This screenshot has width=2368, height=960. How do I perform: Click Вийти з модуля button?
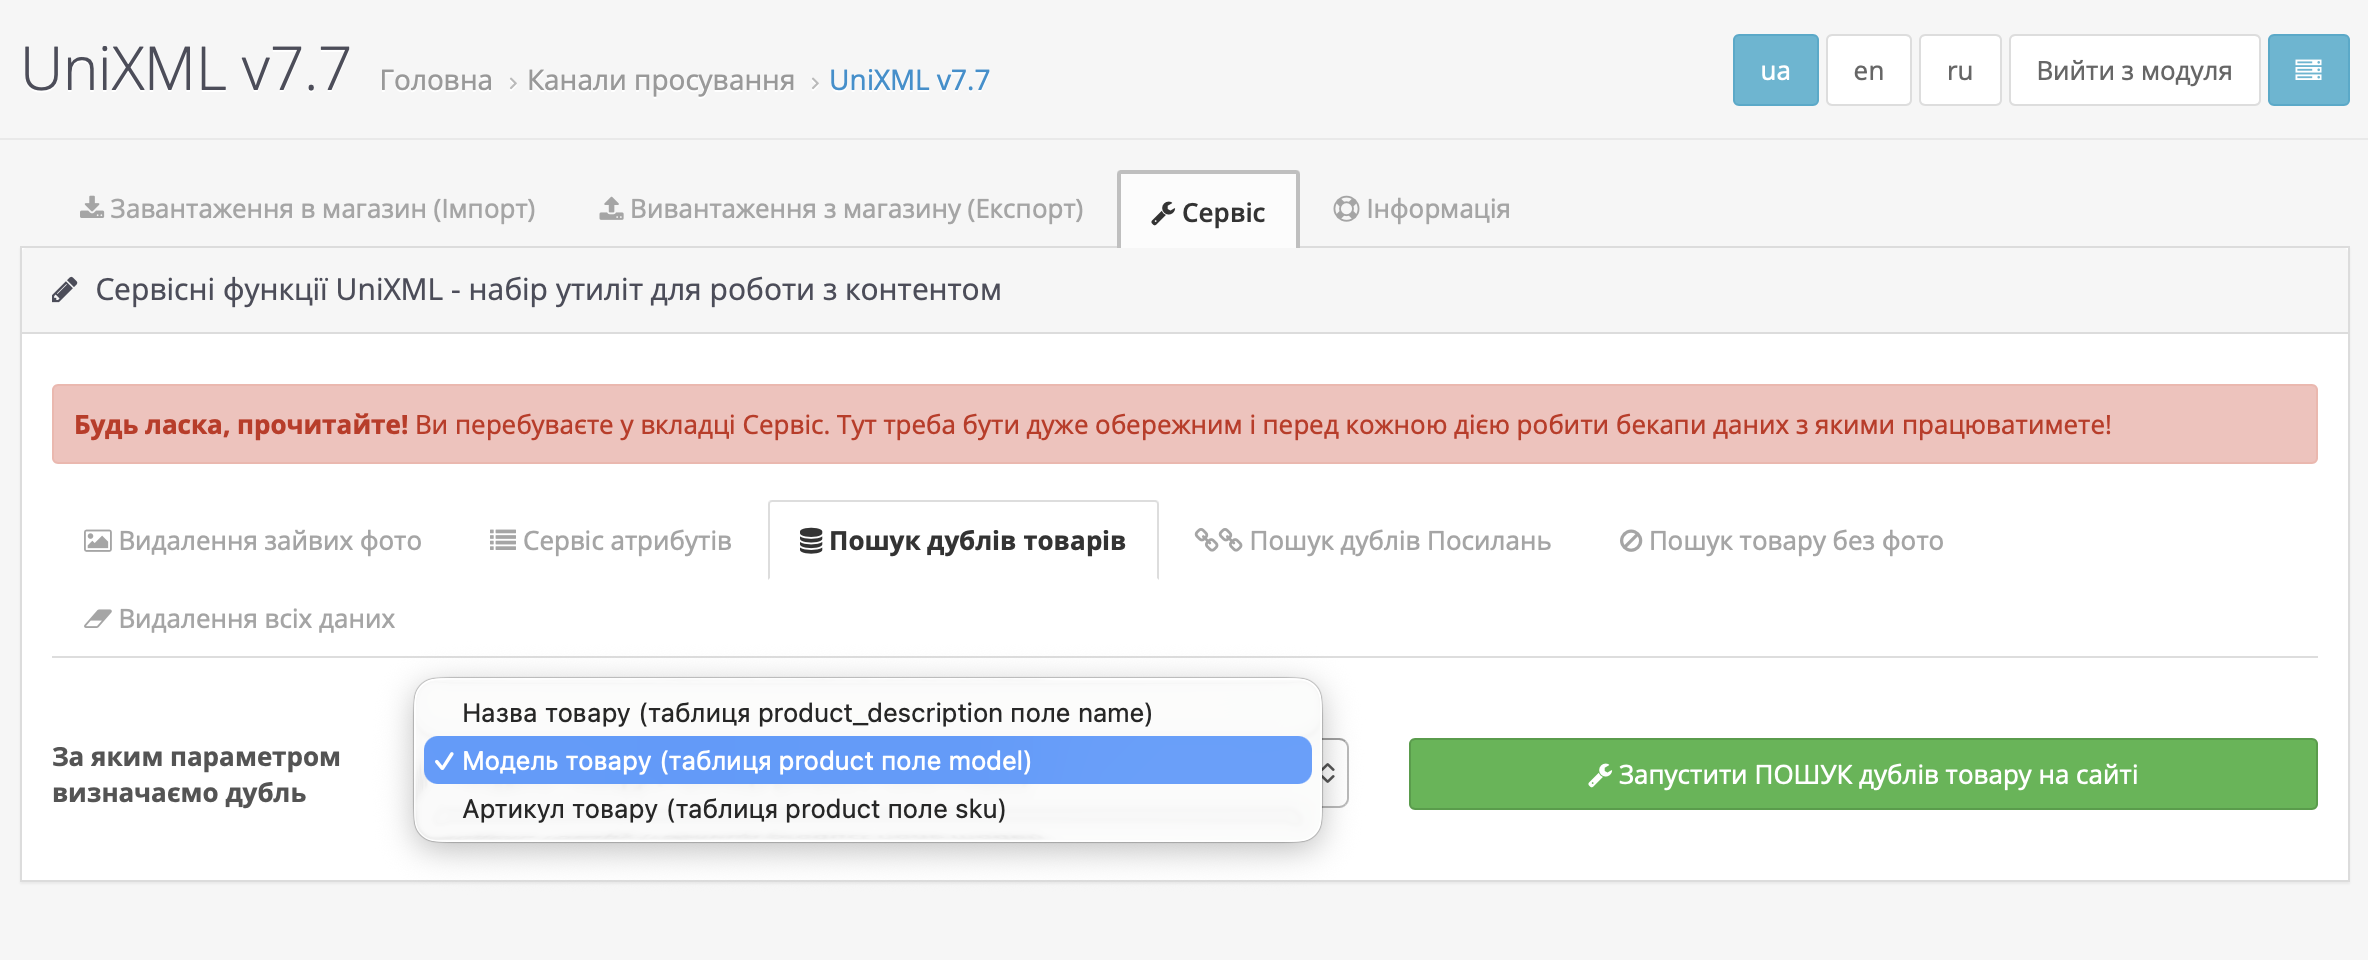(x=2134, y=70)
